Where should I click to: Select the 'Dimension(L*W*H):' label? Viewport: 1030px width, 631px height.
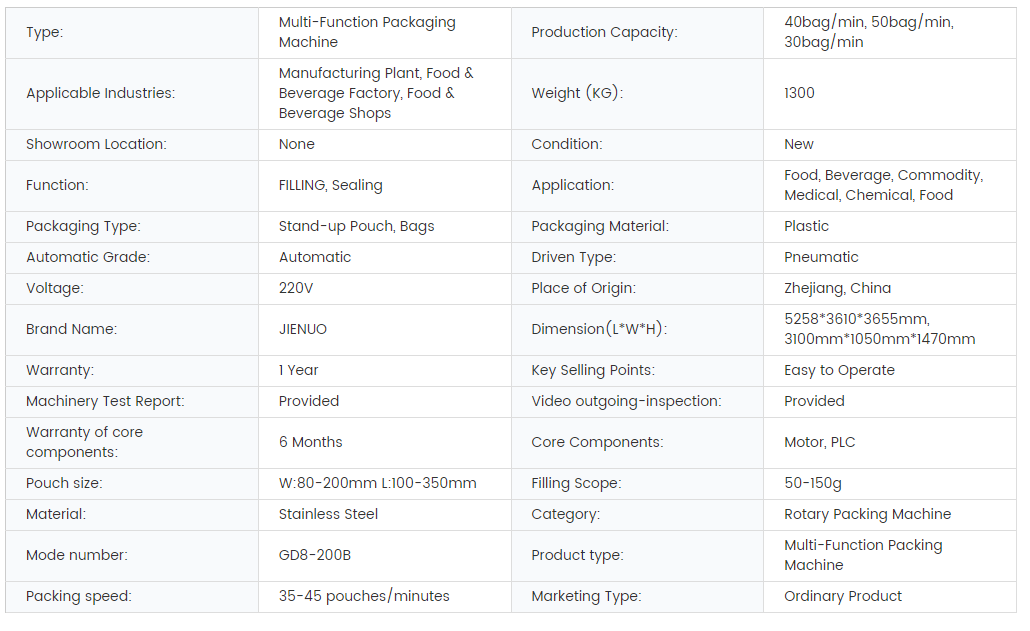[x=599, y=329]
